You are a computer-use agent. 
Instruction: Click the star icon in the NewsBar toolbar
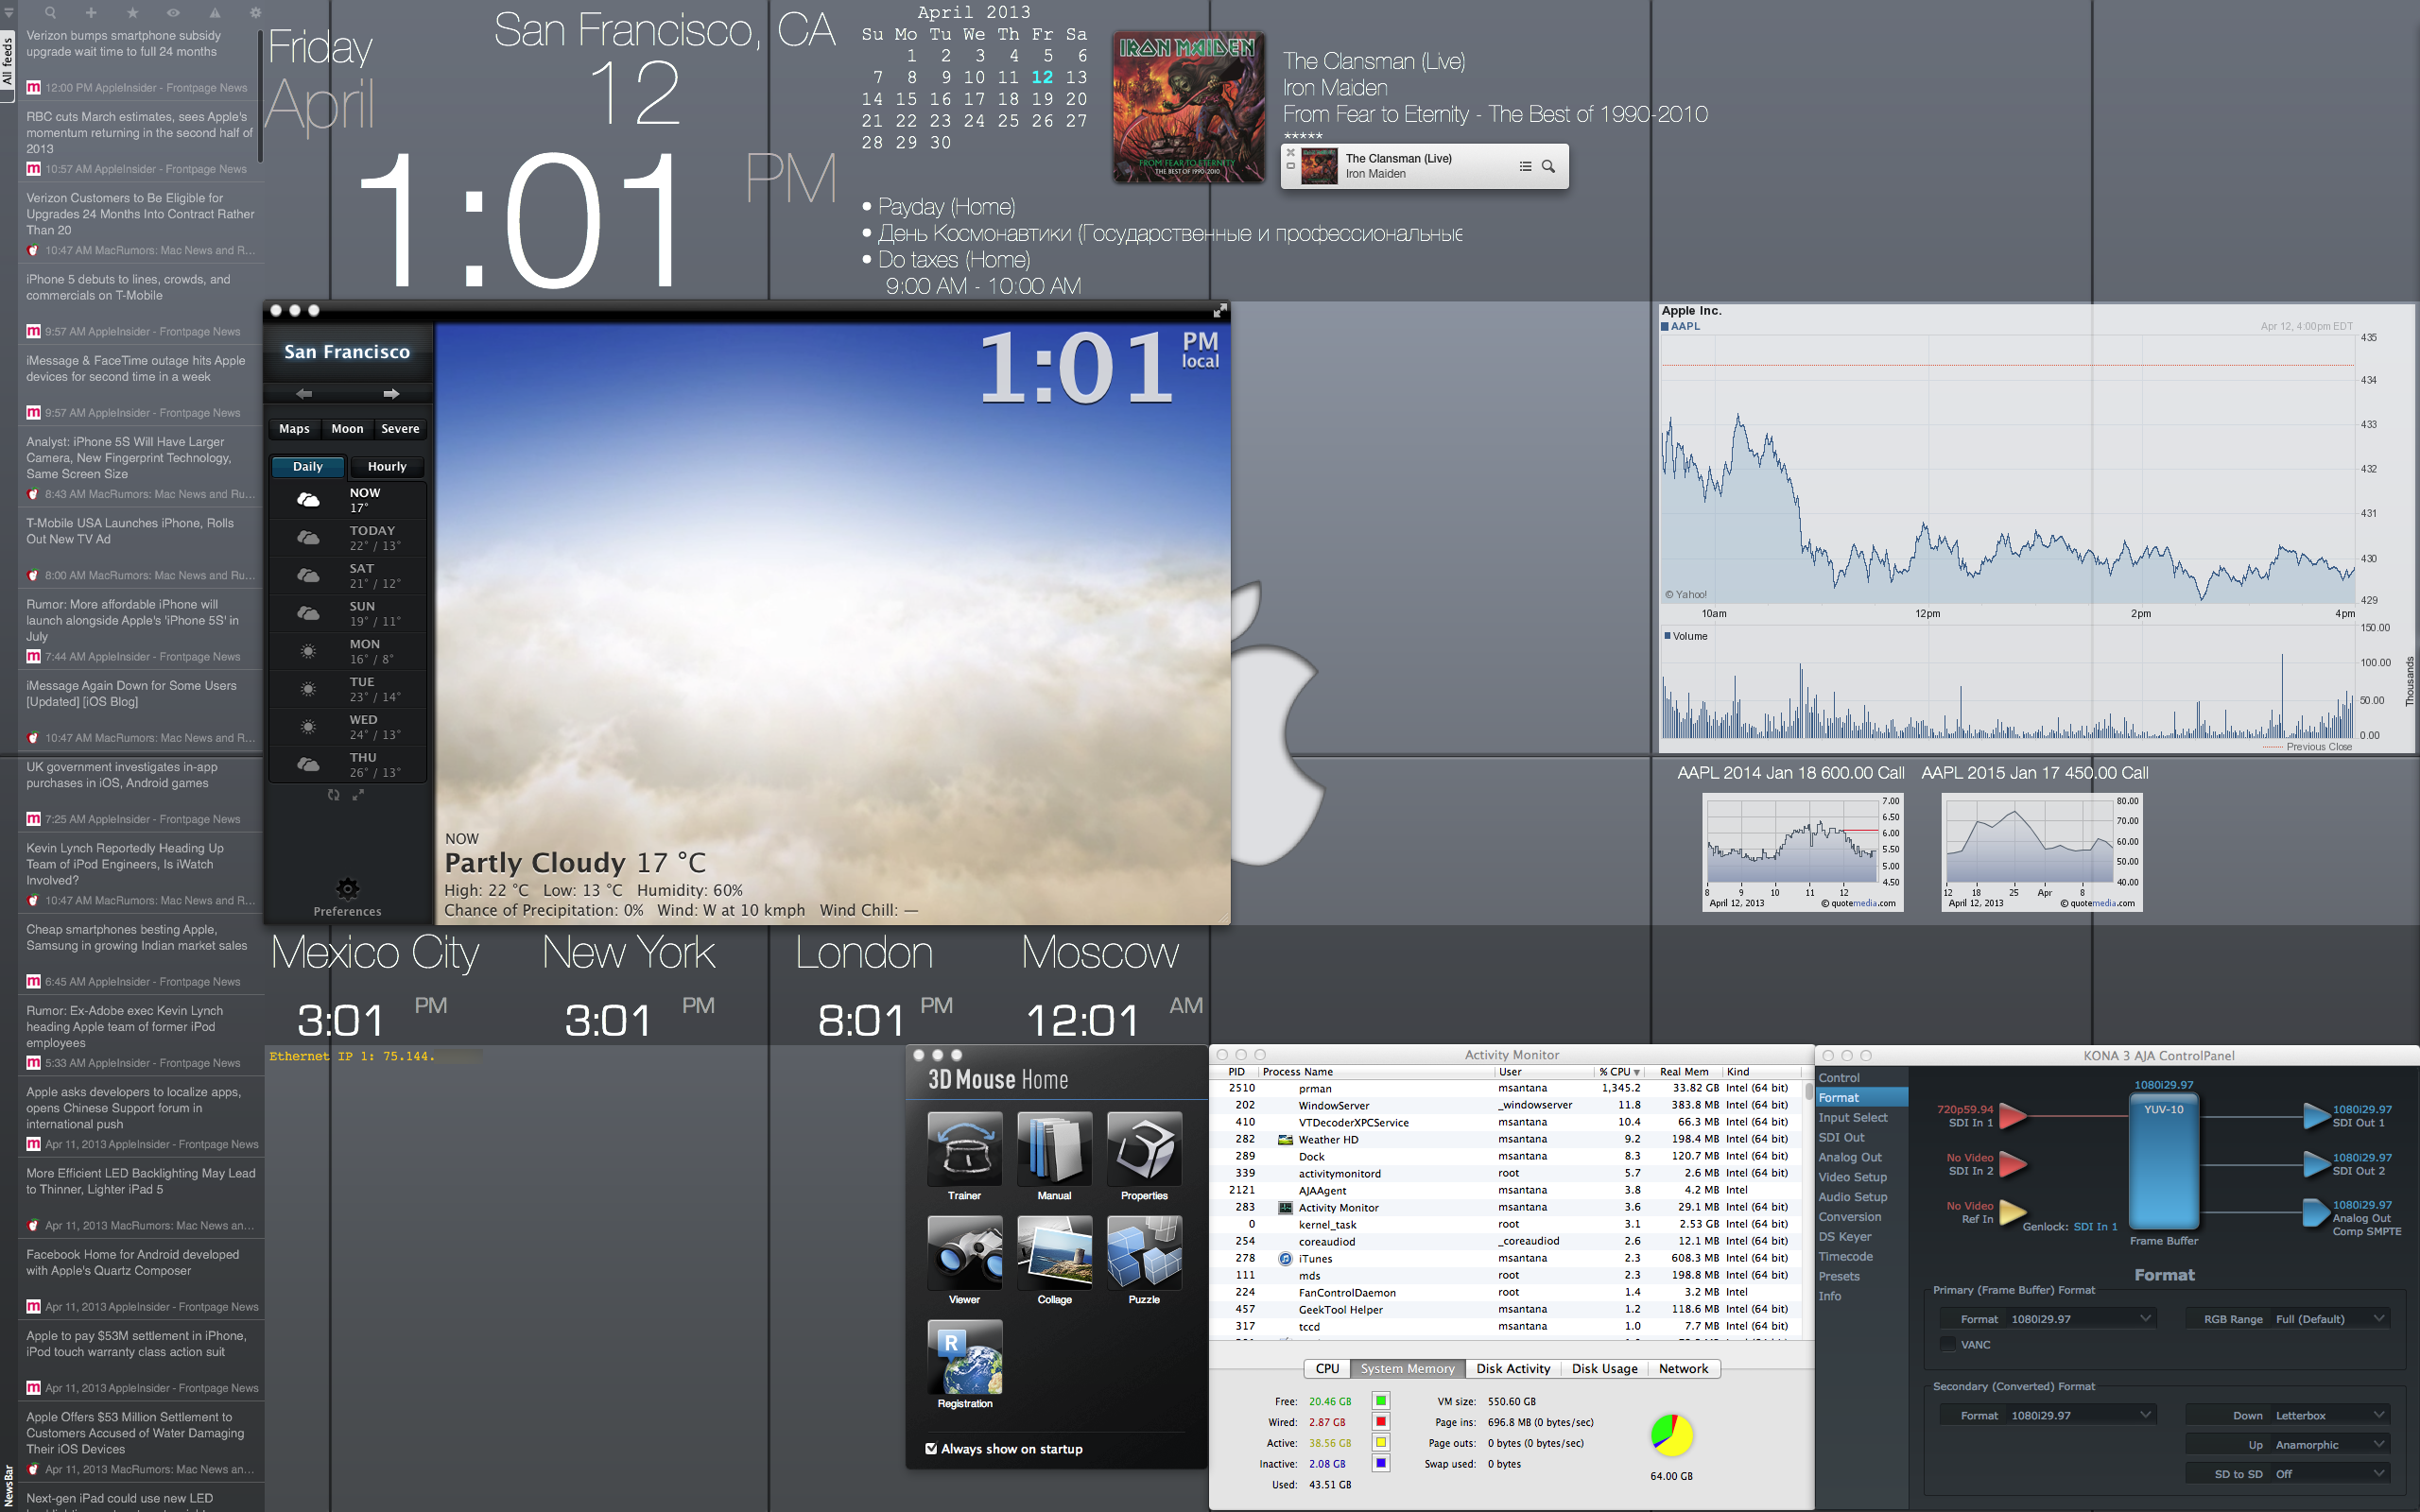tap(132, 13)
